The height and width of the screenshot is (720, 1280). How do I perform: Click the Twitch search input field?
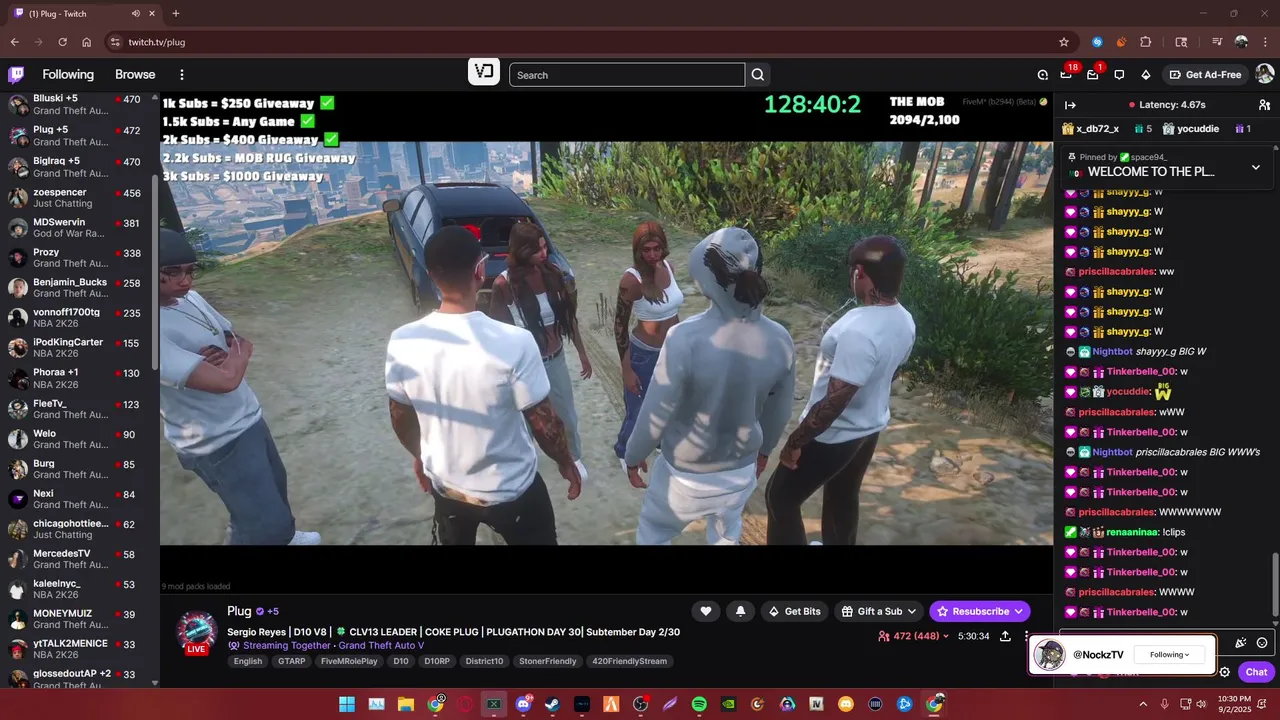[x=627, y=75]
